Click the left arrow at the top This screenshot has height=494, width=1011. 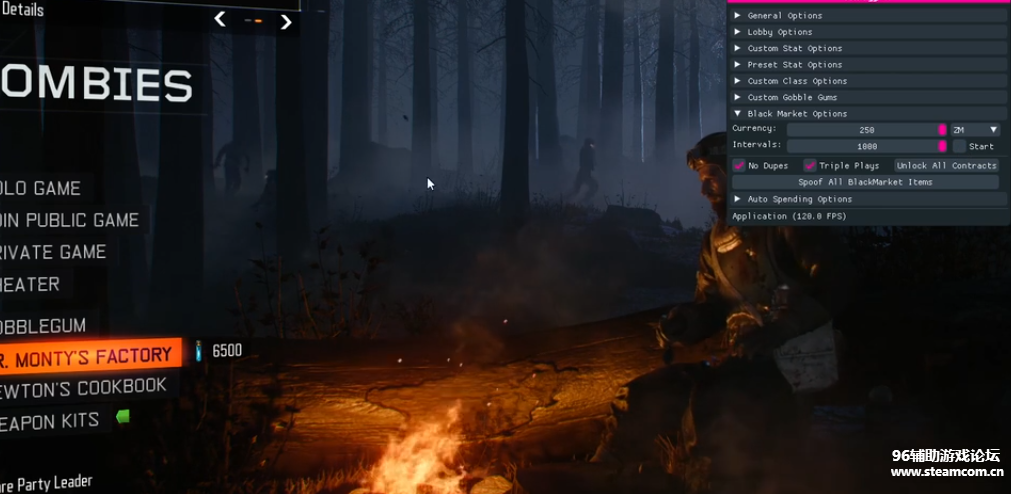pyautogui.click(x=220, y=19)
